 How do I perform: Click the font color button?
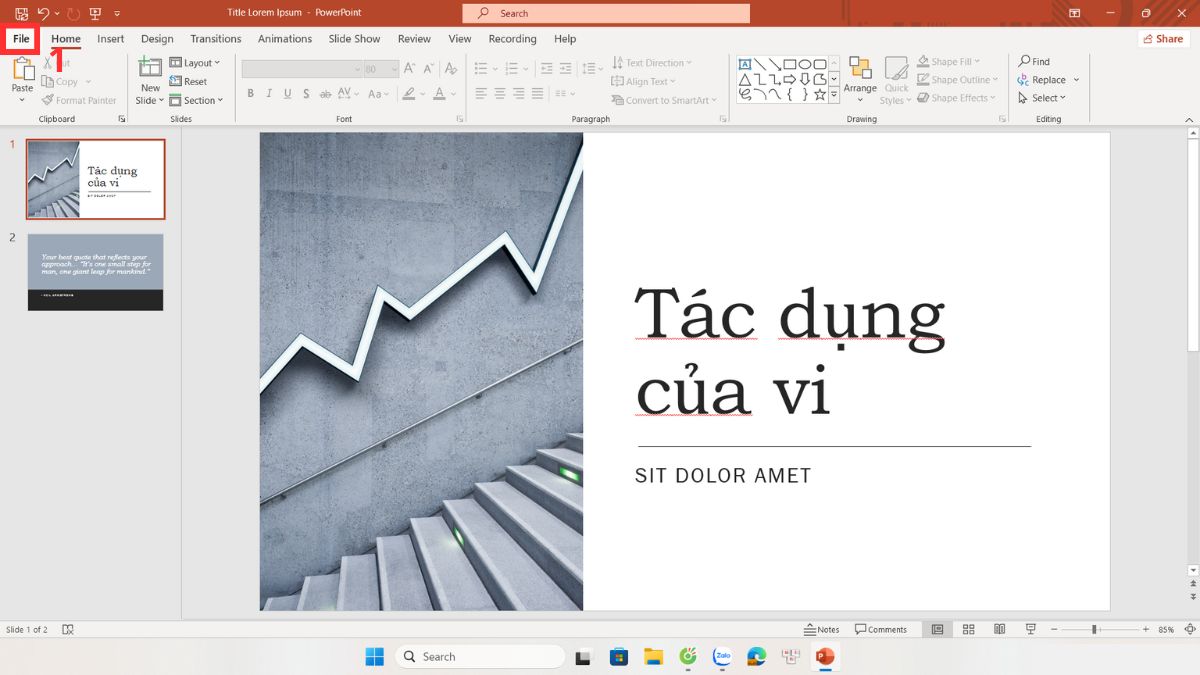pos(438,94)
